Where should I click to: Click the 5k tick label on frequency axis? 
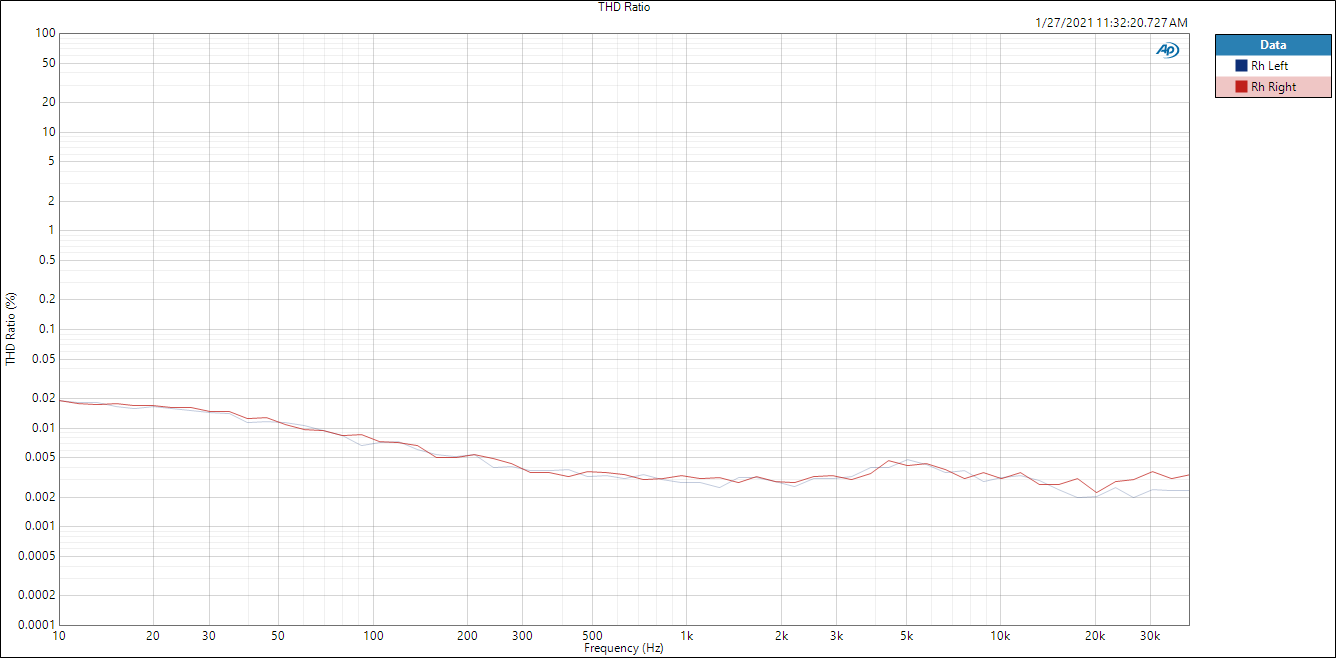coord(906,636)
